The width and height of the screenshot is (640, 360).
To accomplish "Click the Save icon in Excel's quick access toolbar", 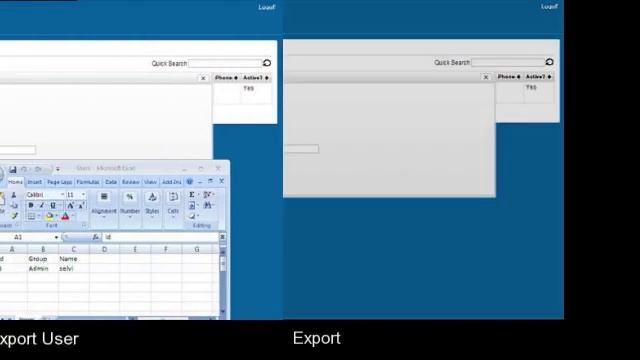I will coord(13,169).
